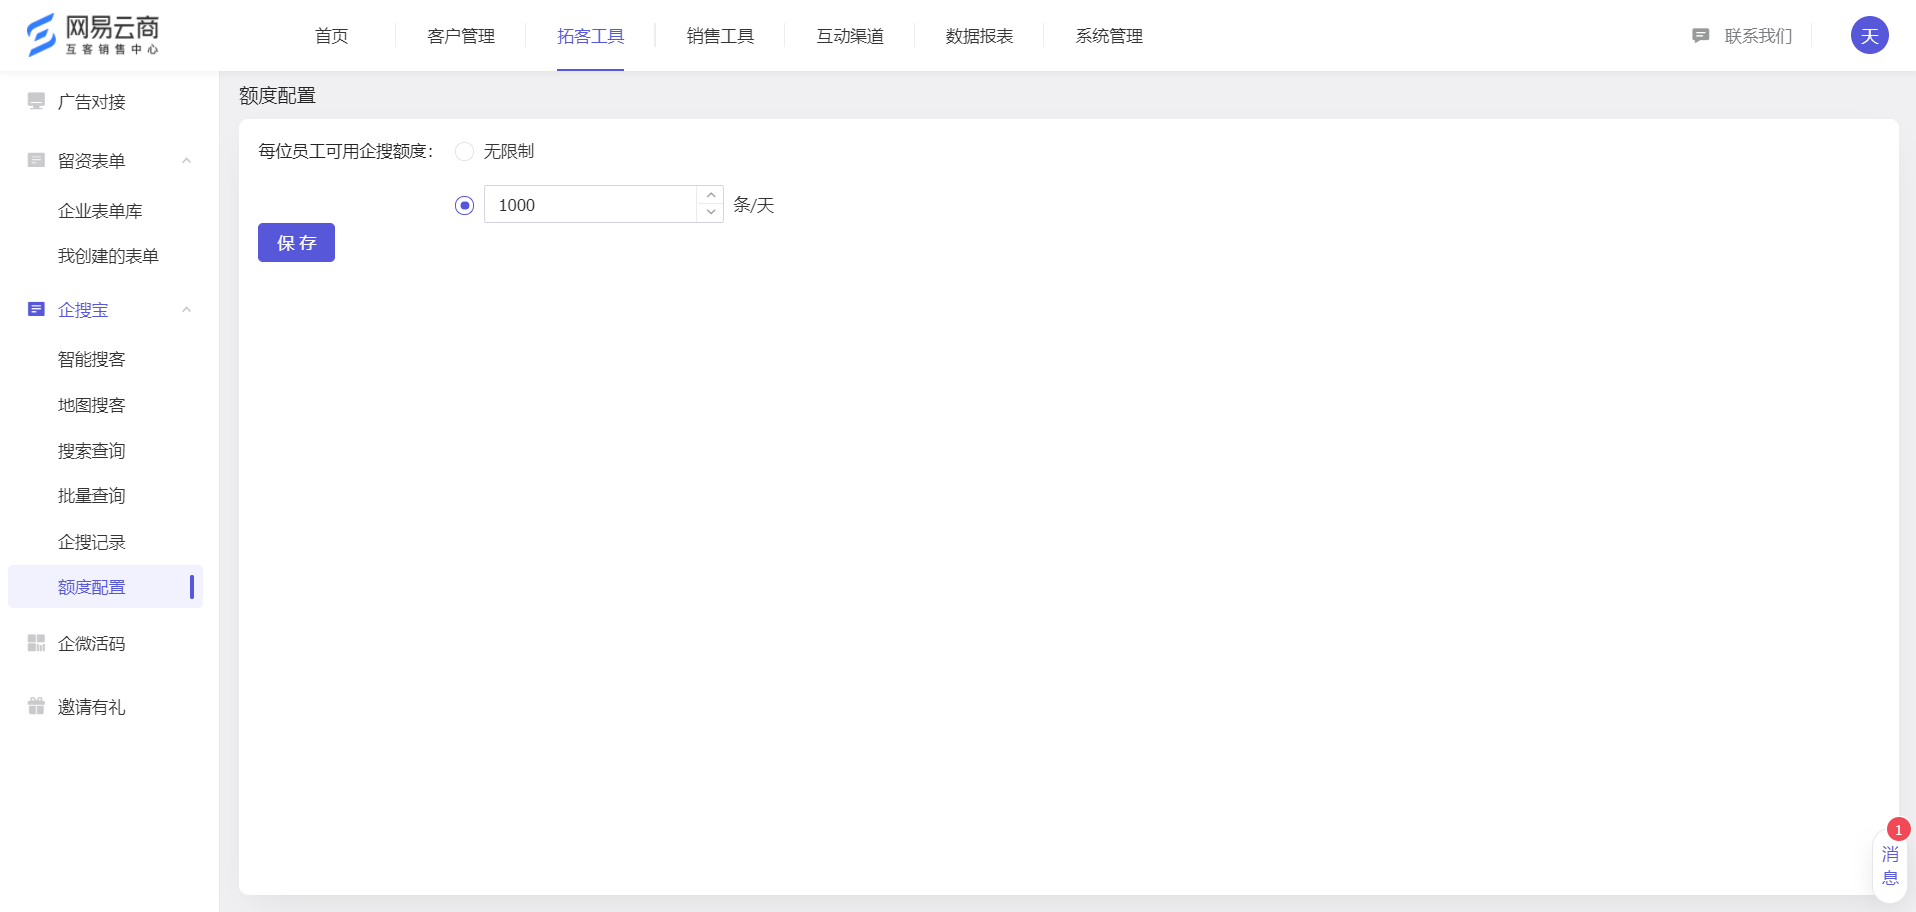Select the 无限制 radio option

tap(464, 151)
